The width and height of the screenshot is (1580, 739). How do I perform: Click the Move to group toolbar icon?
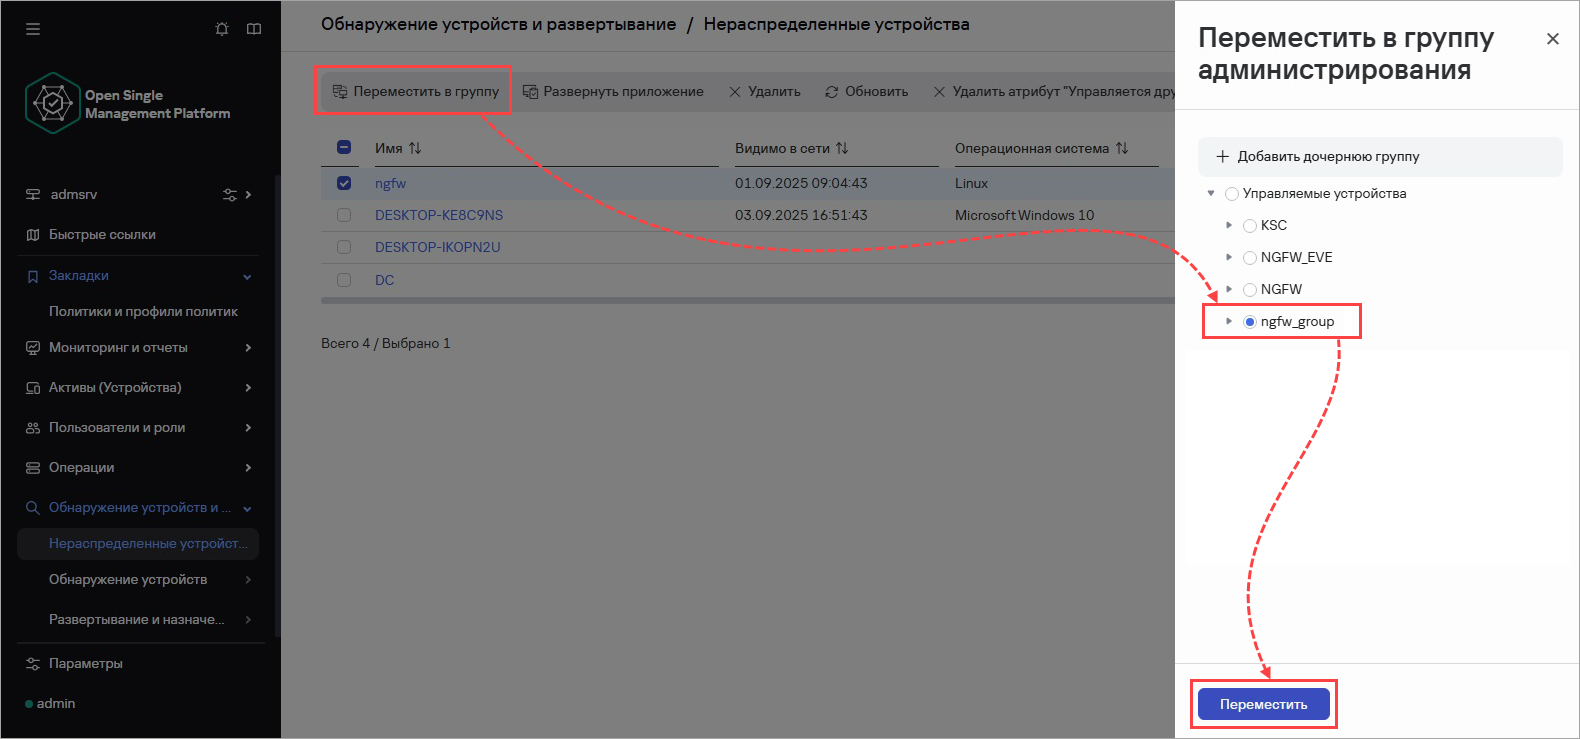tap(340, 91)
